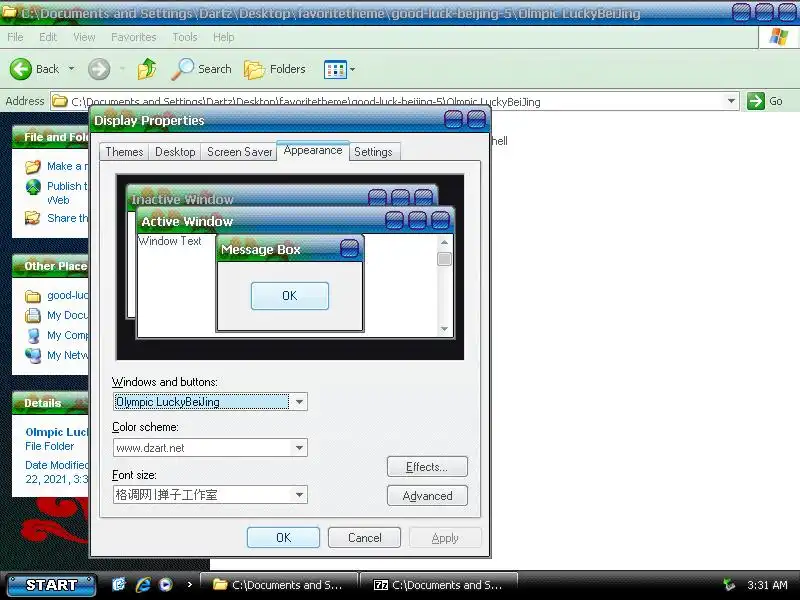Toggle the Folders pane icon

point(254,69)
